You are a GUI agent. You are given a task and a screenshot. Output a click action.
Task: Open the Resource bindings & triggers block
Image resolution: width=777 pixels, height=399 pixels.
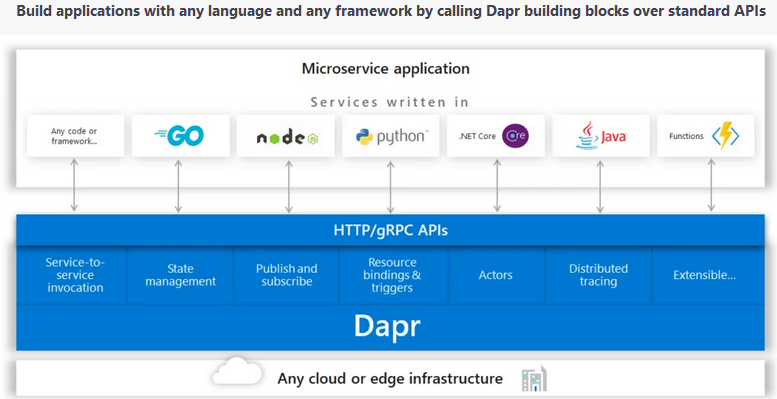coord(393,275)
